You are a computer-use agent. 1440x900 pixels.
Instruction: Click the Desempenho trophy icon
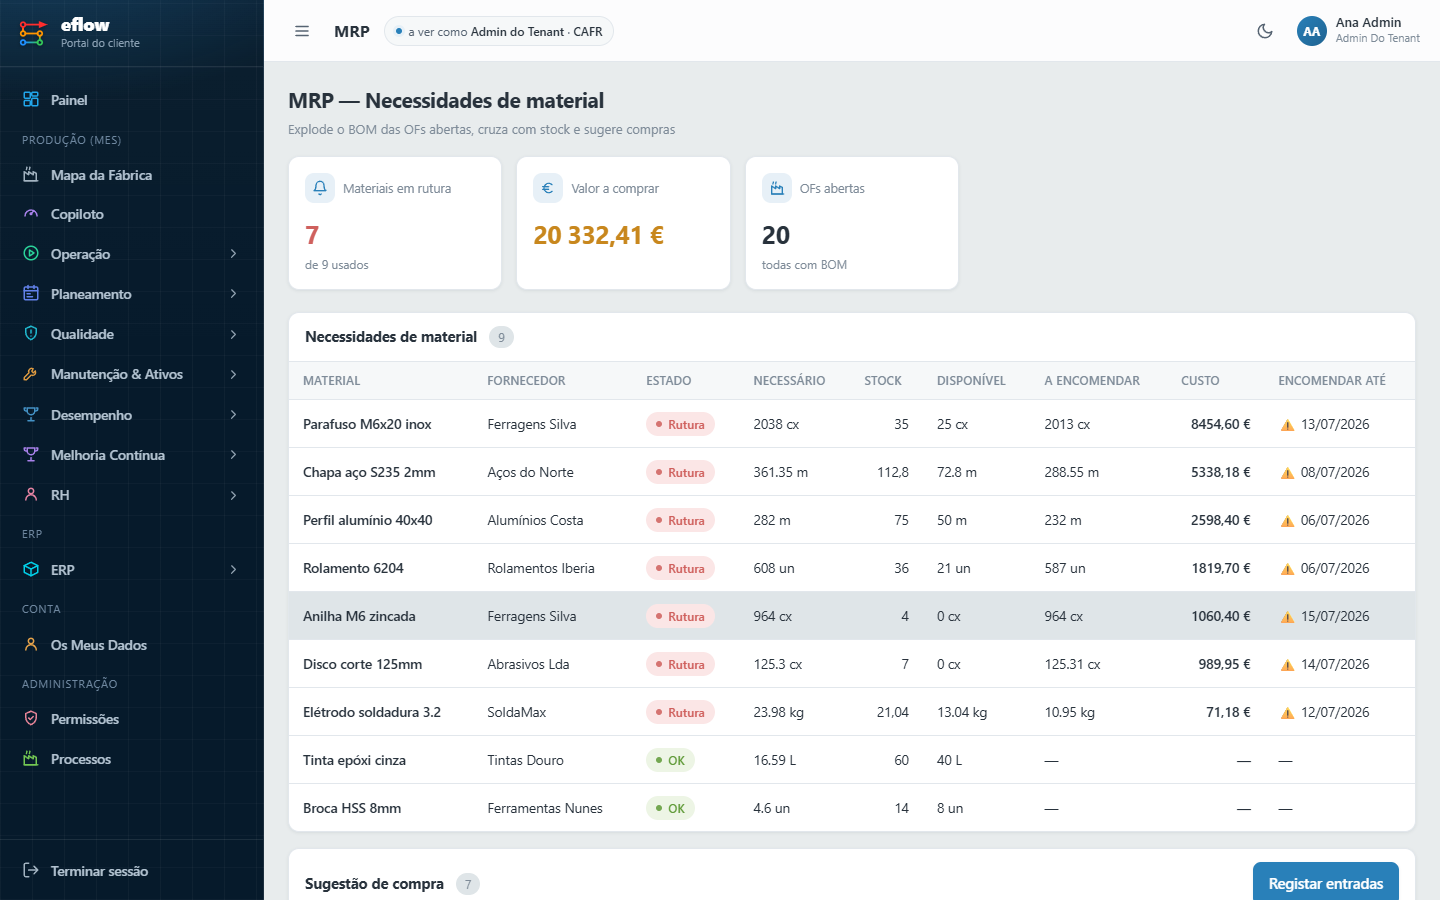[x=31, y=415]
